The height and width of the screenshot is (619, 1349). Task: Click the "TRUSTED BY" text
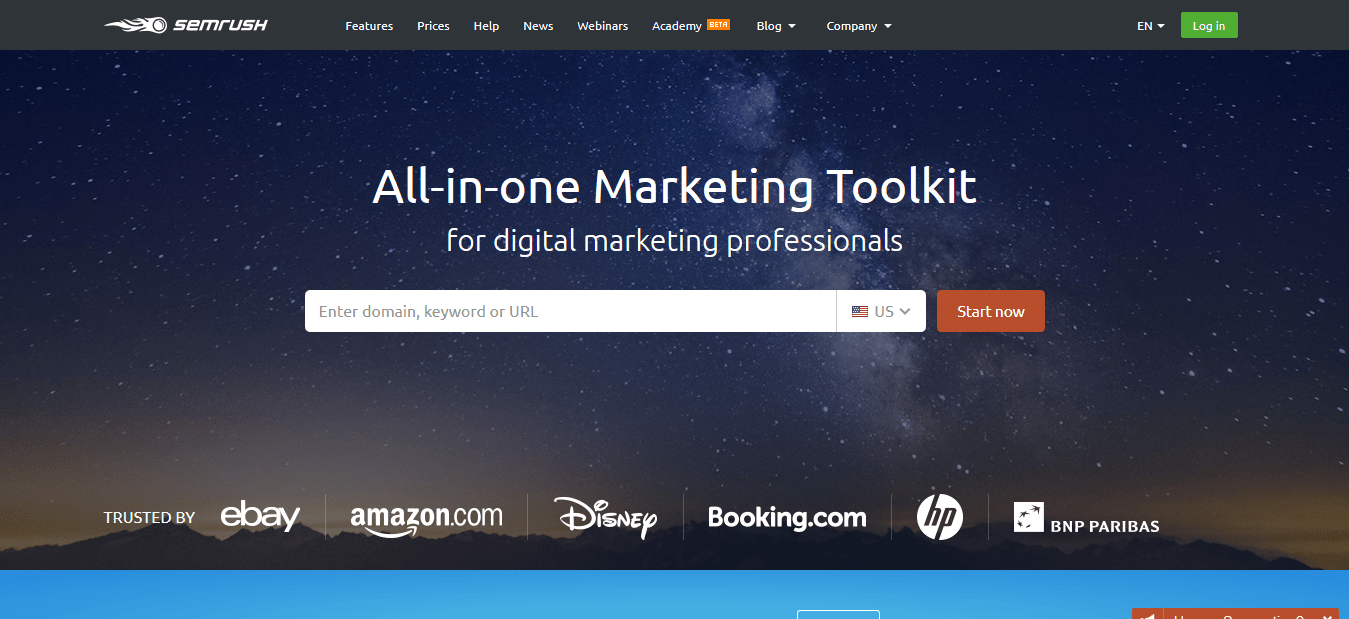[x=149, y=518]
